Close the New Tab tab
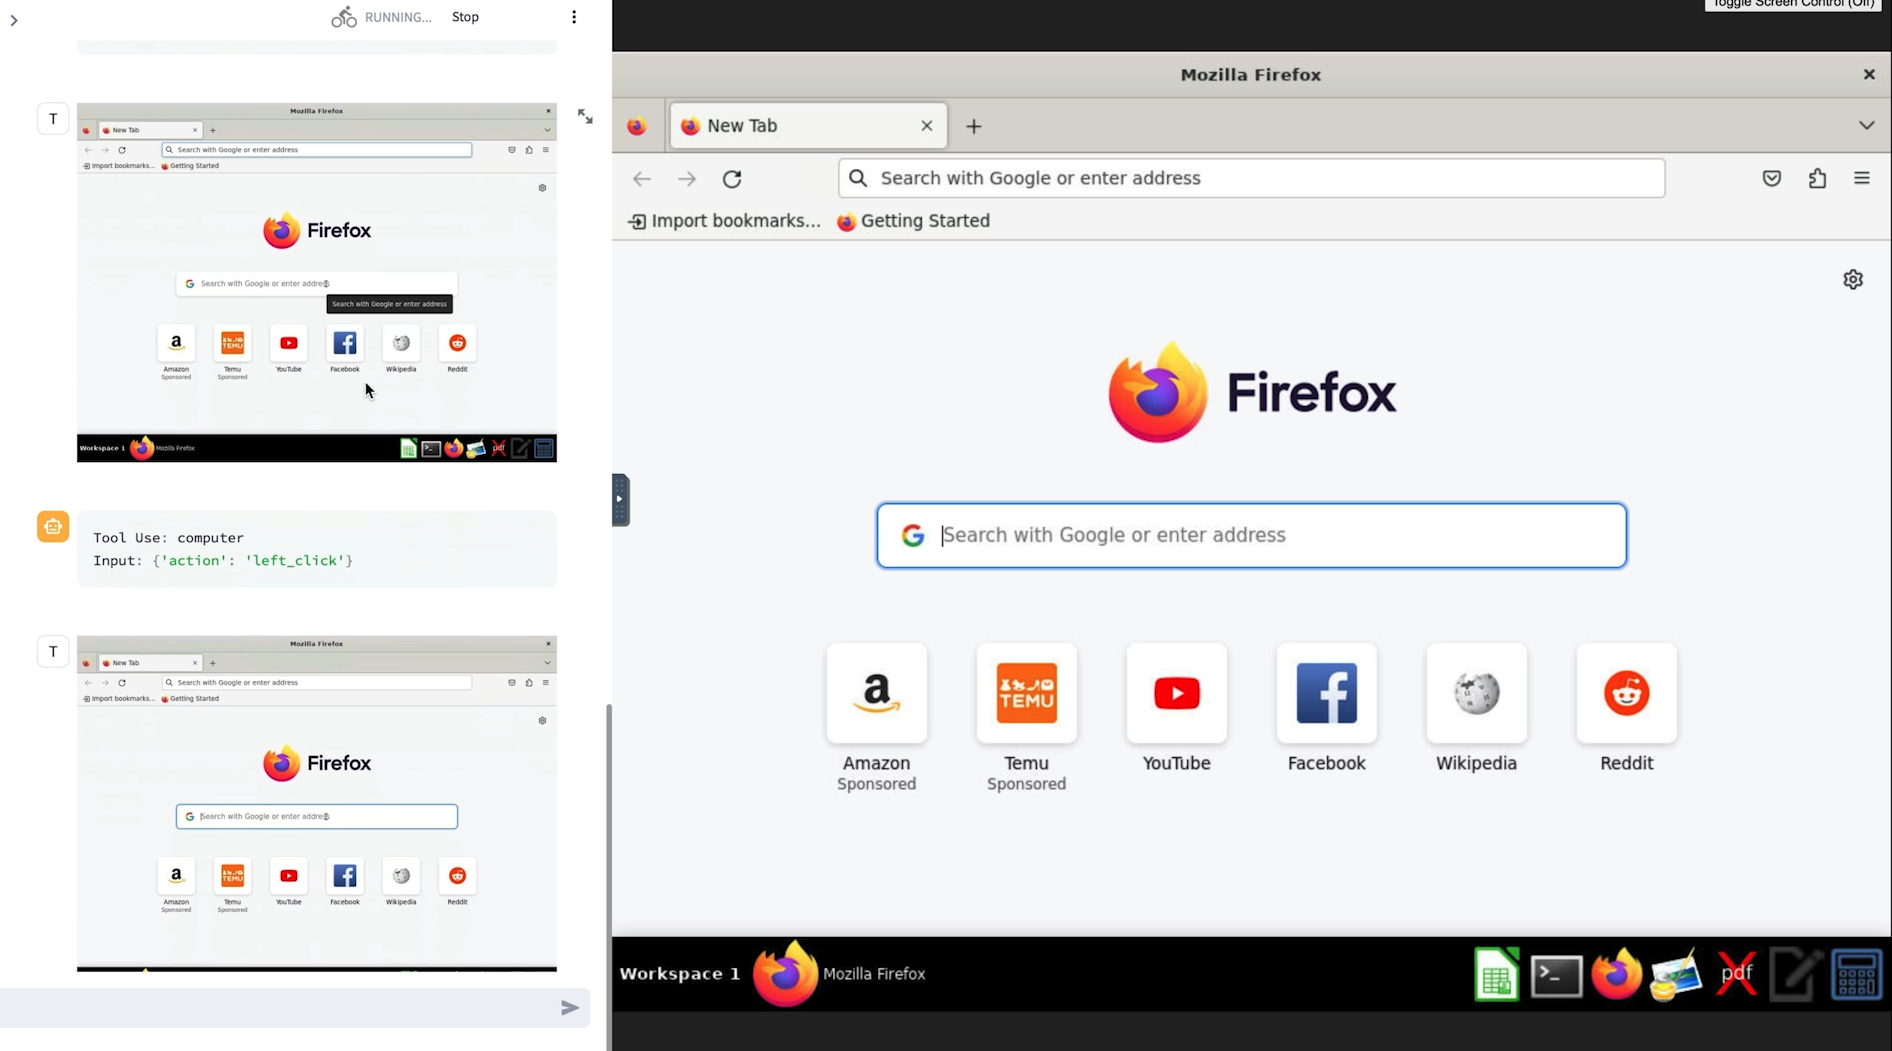The width and height of the screenshot is (1892, 1051). [927, 126]
